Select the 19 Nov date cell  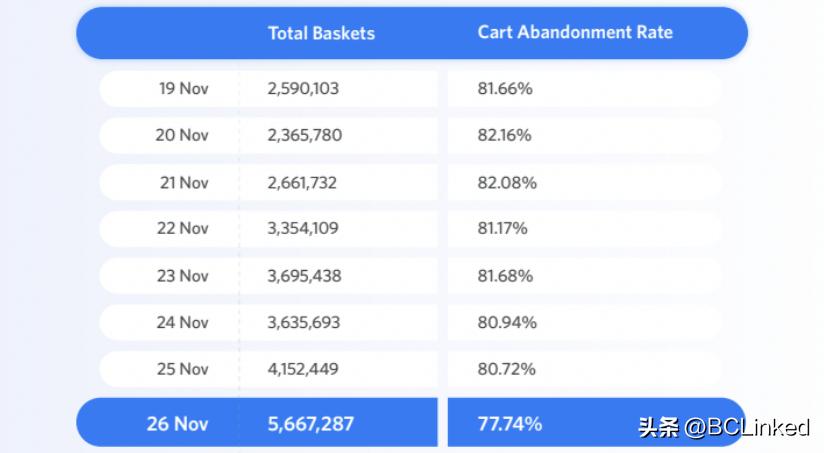pyautogui.click(x=184, y=88)
